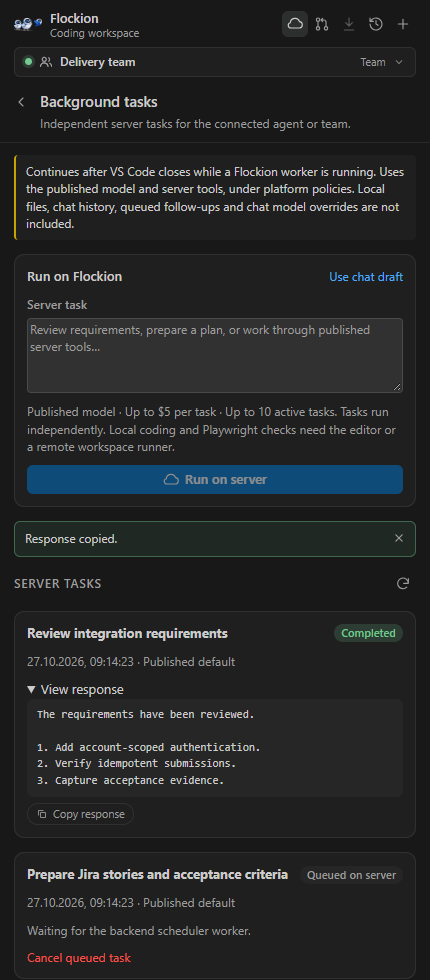430x980 pixels.
Task: Open the pull request branch icon
Action: pos(322,24)
